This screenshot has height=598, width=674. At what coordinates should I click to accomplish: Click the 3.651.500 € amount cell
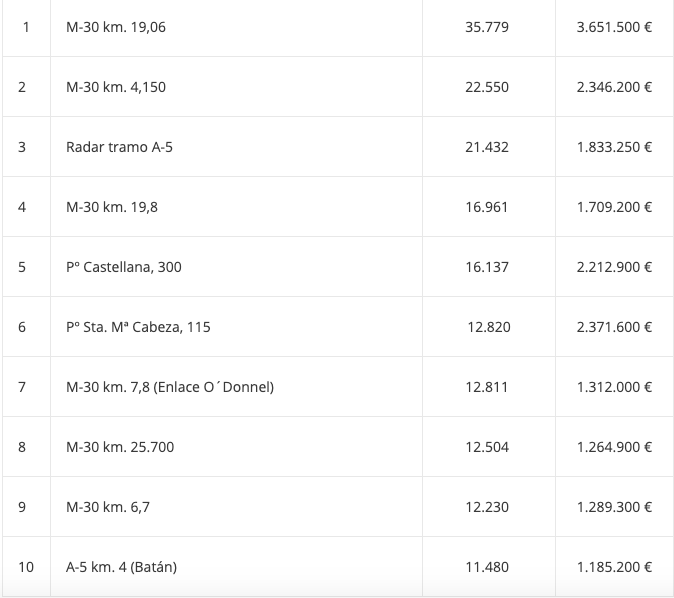pyautogui.click(x=614, y=27)
